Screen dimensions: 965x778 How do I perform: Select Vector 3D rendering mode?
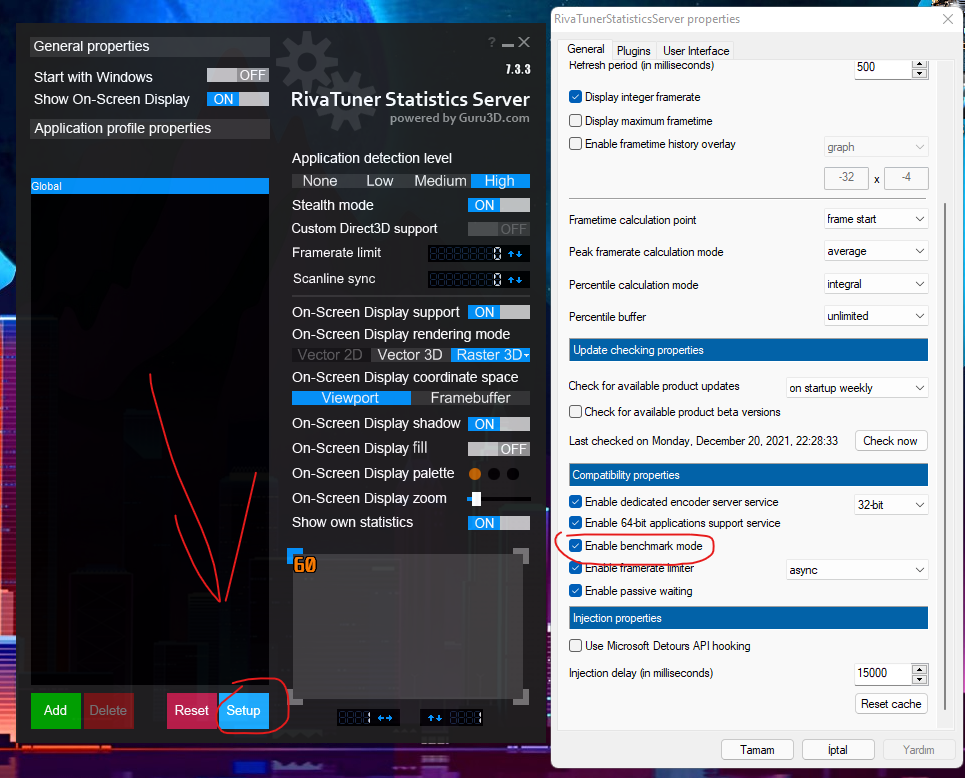point(410,355)
